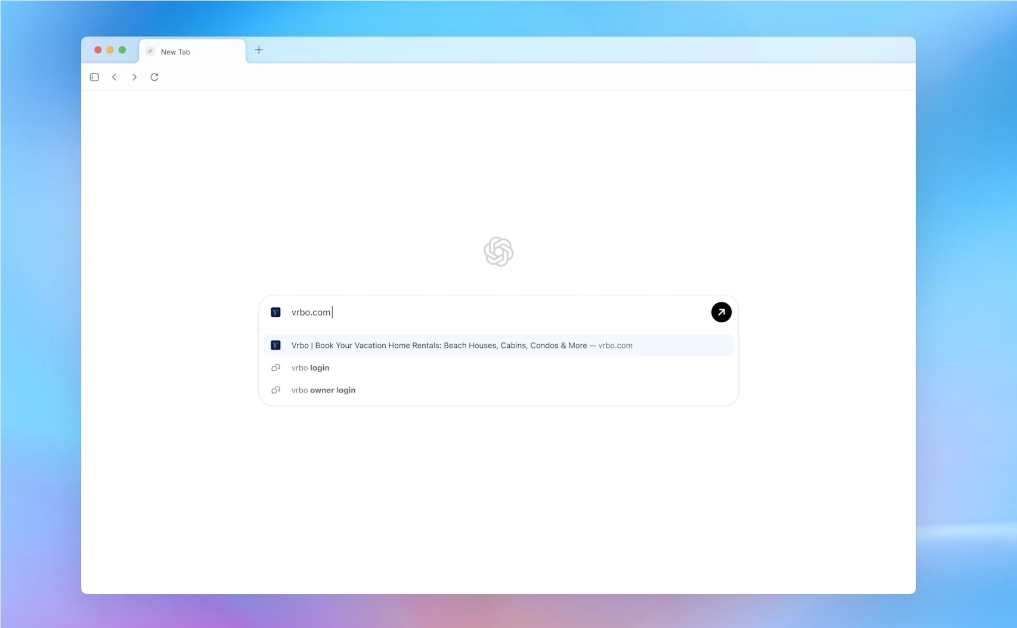Reload the page with the refresh icon
This screenshot has width=1017, height=628.
pyautogui.click(x=154, y=77)
